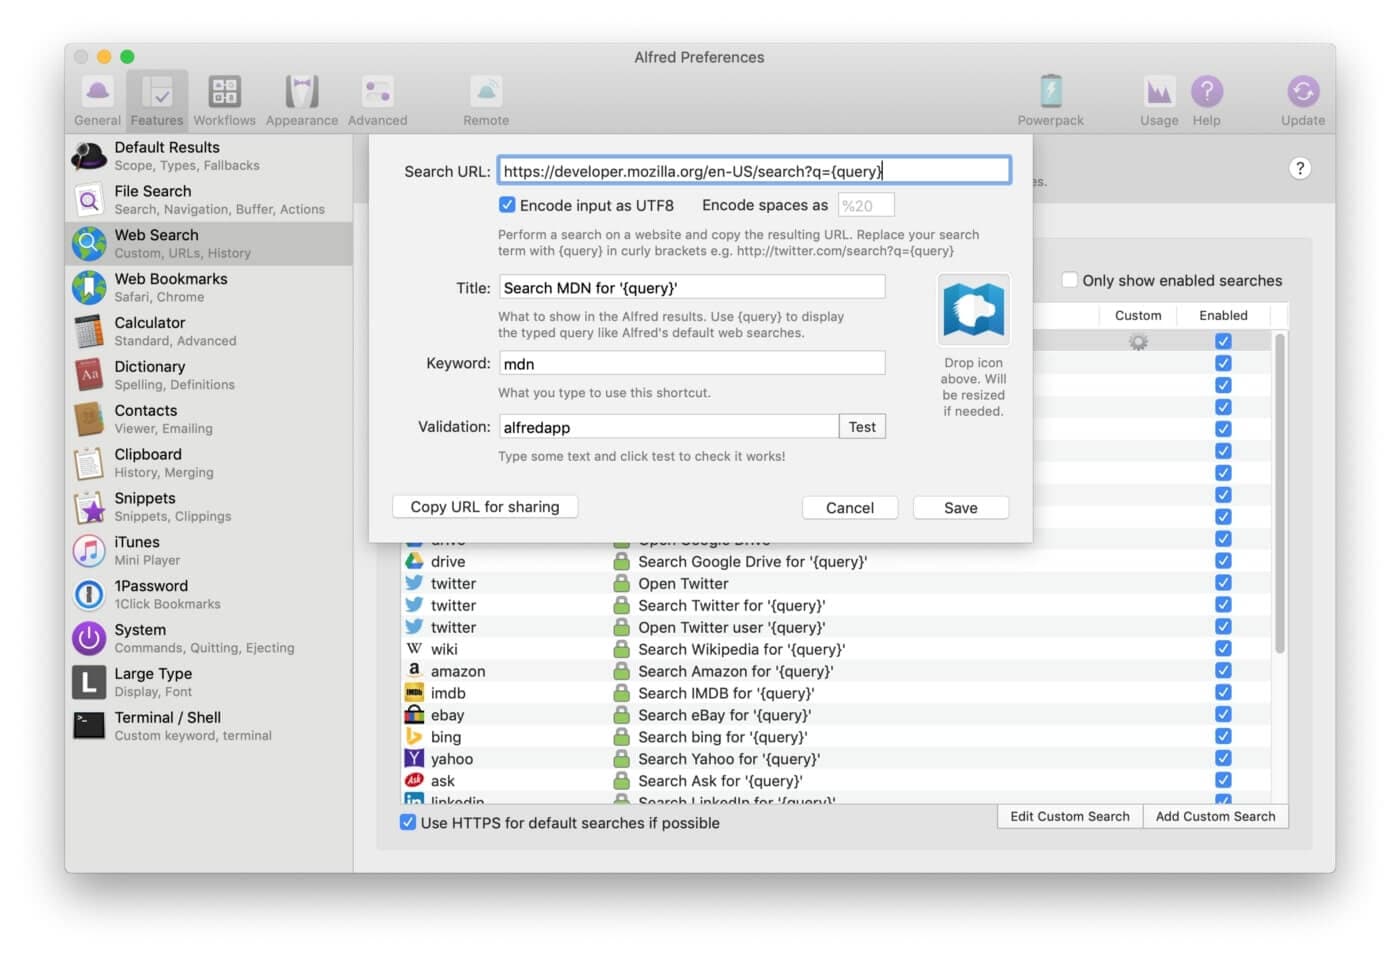Click the MDN search icon drop well
Viewport: 1400px width, 958px height.
tap(974, 310)
